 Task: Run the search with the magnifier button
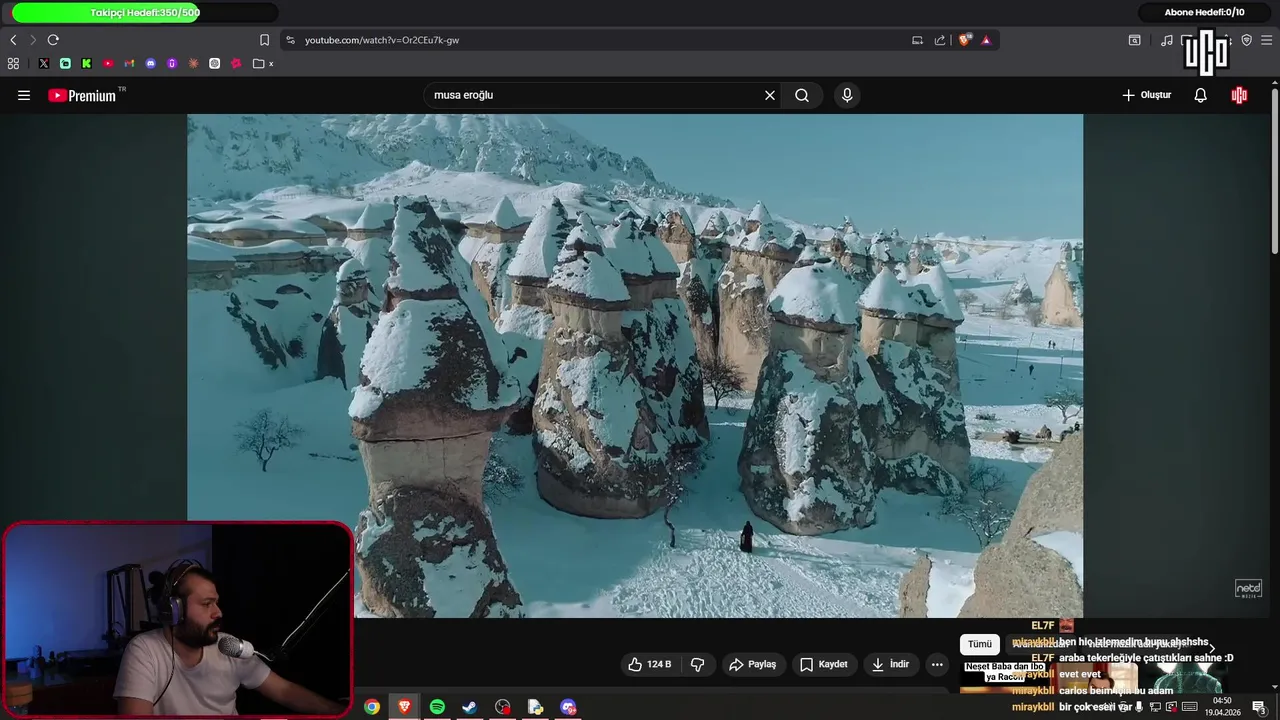pyautogui.click(x=802, y=95)
